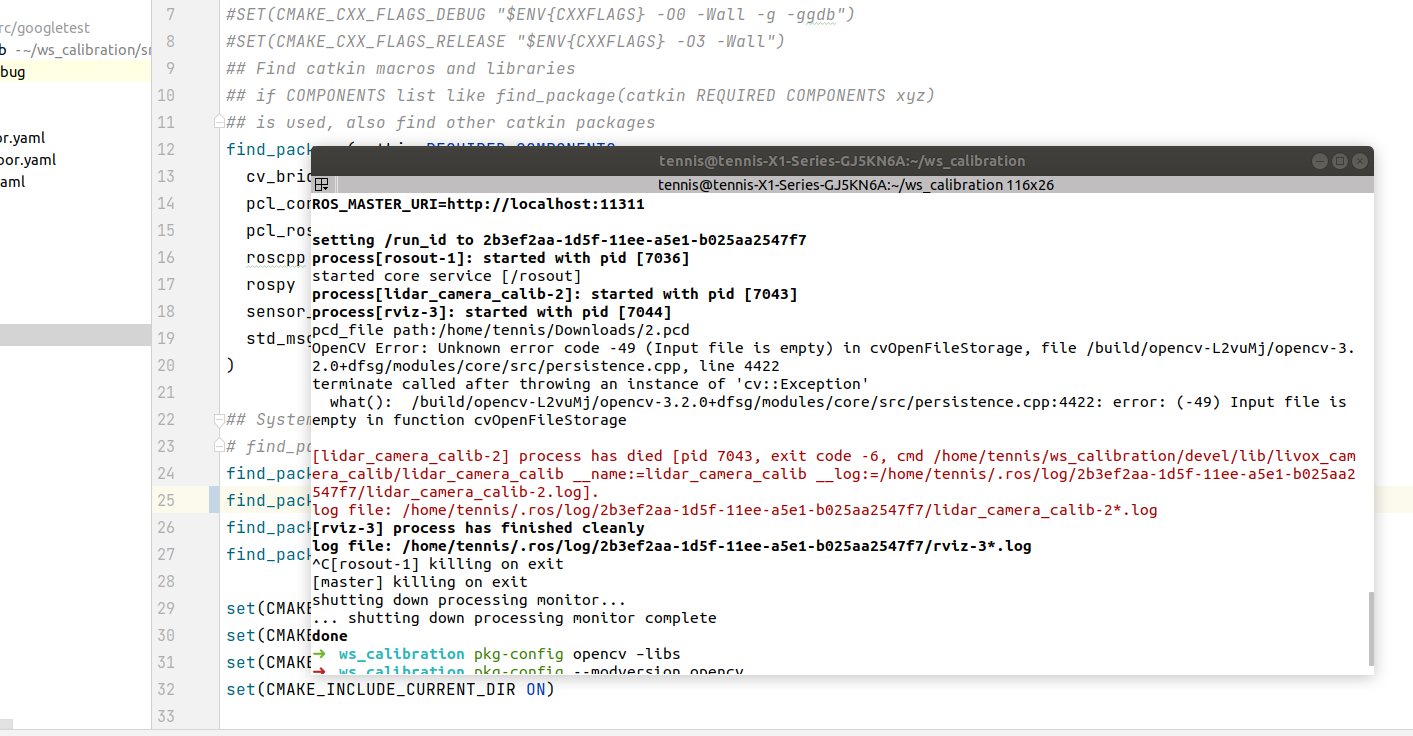Image resolution: width=1413 pixels, height=736 pixels.
Task: Click the terminal window title bar
Action: click(x=843, y=161)
